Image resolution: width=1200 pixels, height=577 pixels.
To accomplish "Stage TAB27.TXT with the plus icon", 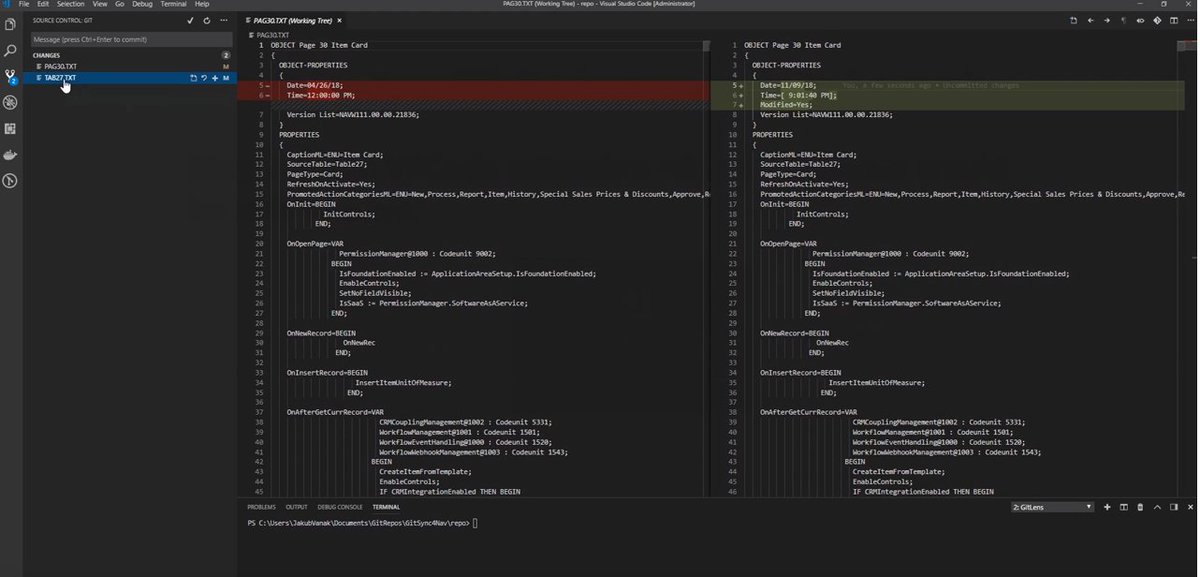I will click(215, 77).
